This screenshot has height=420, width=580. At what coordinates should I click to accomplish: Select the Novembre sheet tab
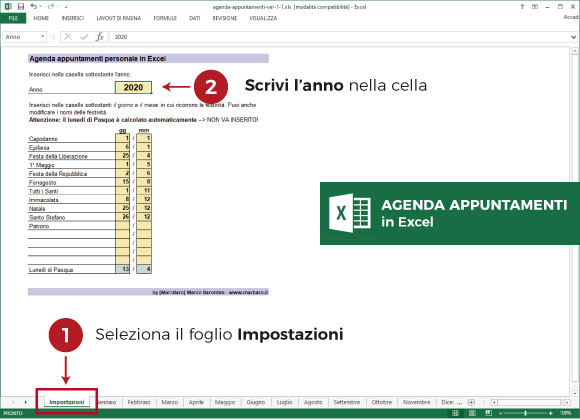tap(417, 402)
